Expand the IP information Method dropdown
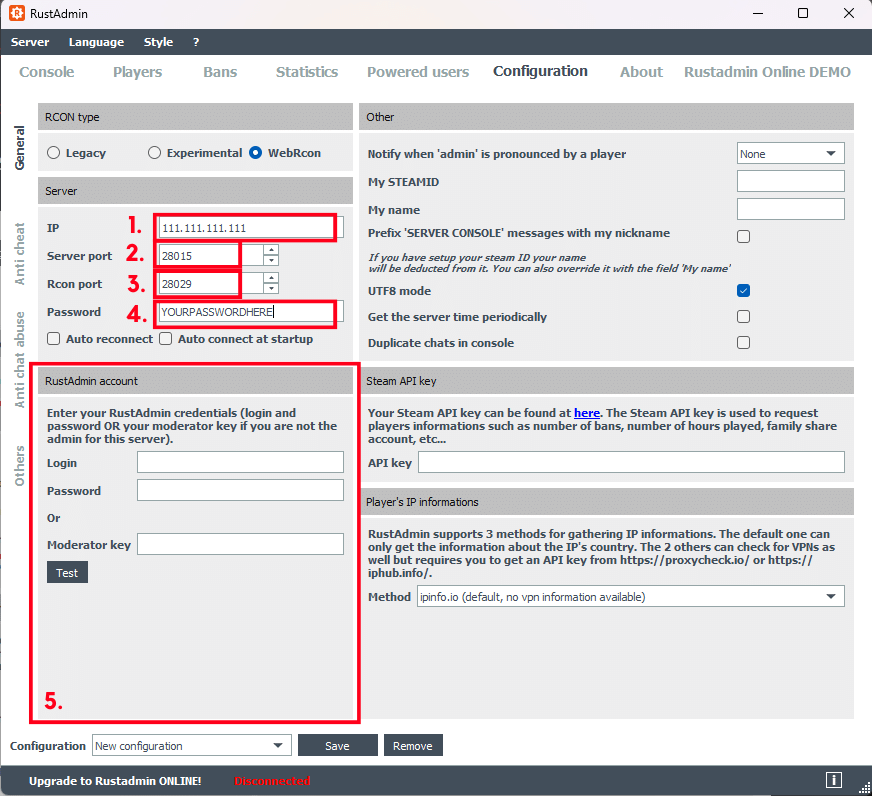 [x=630, y=596]
